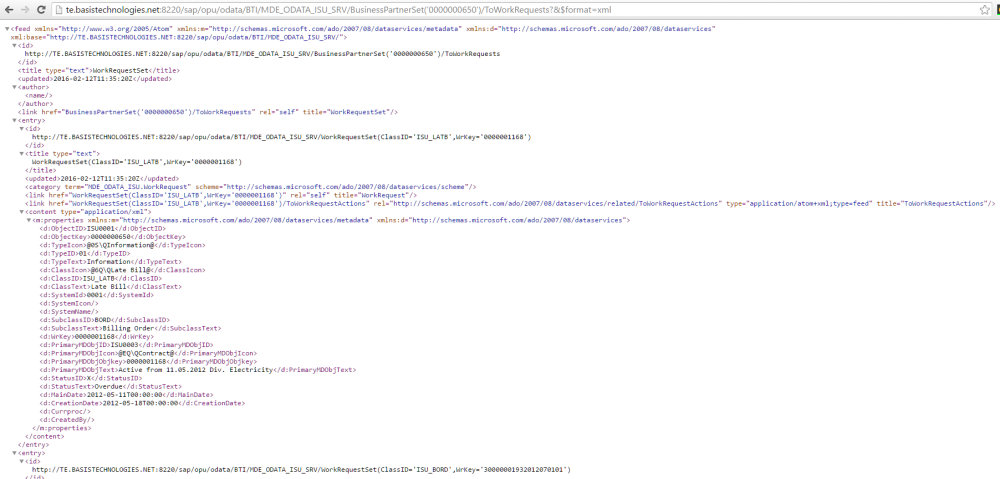Click the CreationDate value 2012-05-18T00:00:00

tap(142, 402)
